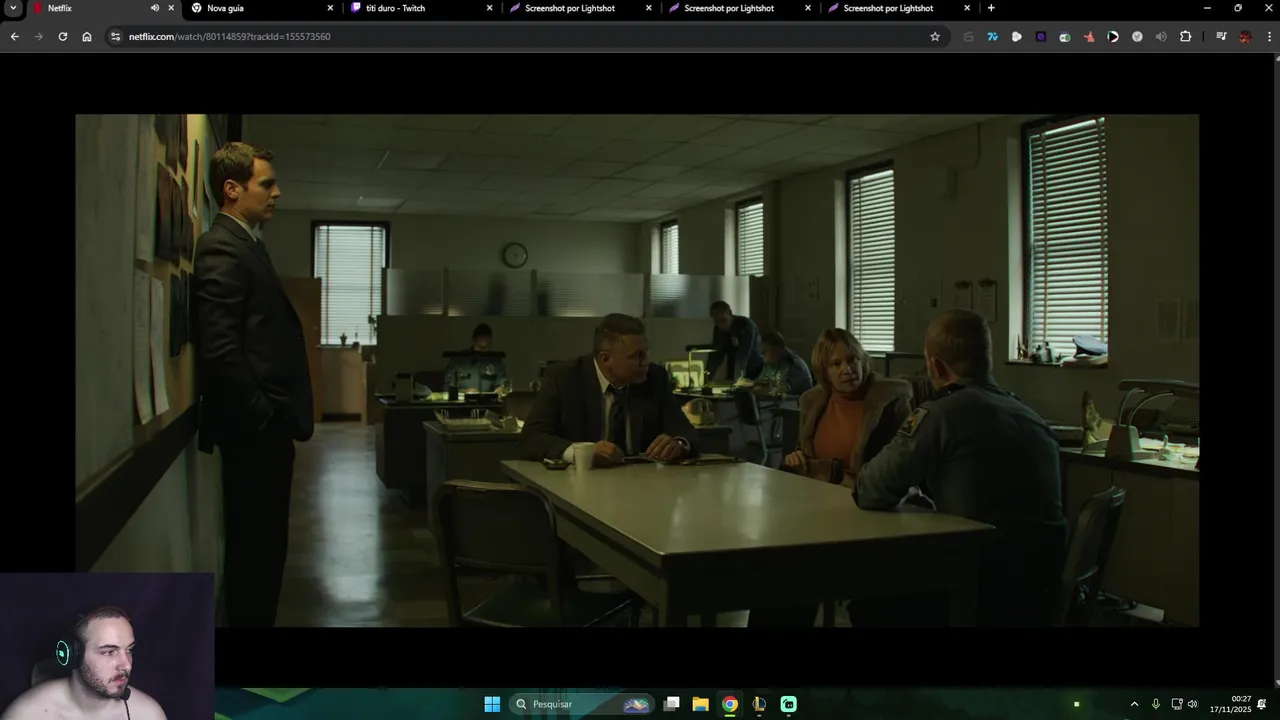Open the 7TV extension
Screen dimensions: 1280x720
[992, 36]
